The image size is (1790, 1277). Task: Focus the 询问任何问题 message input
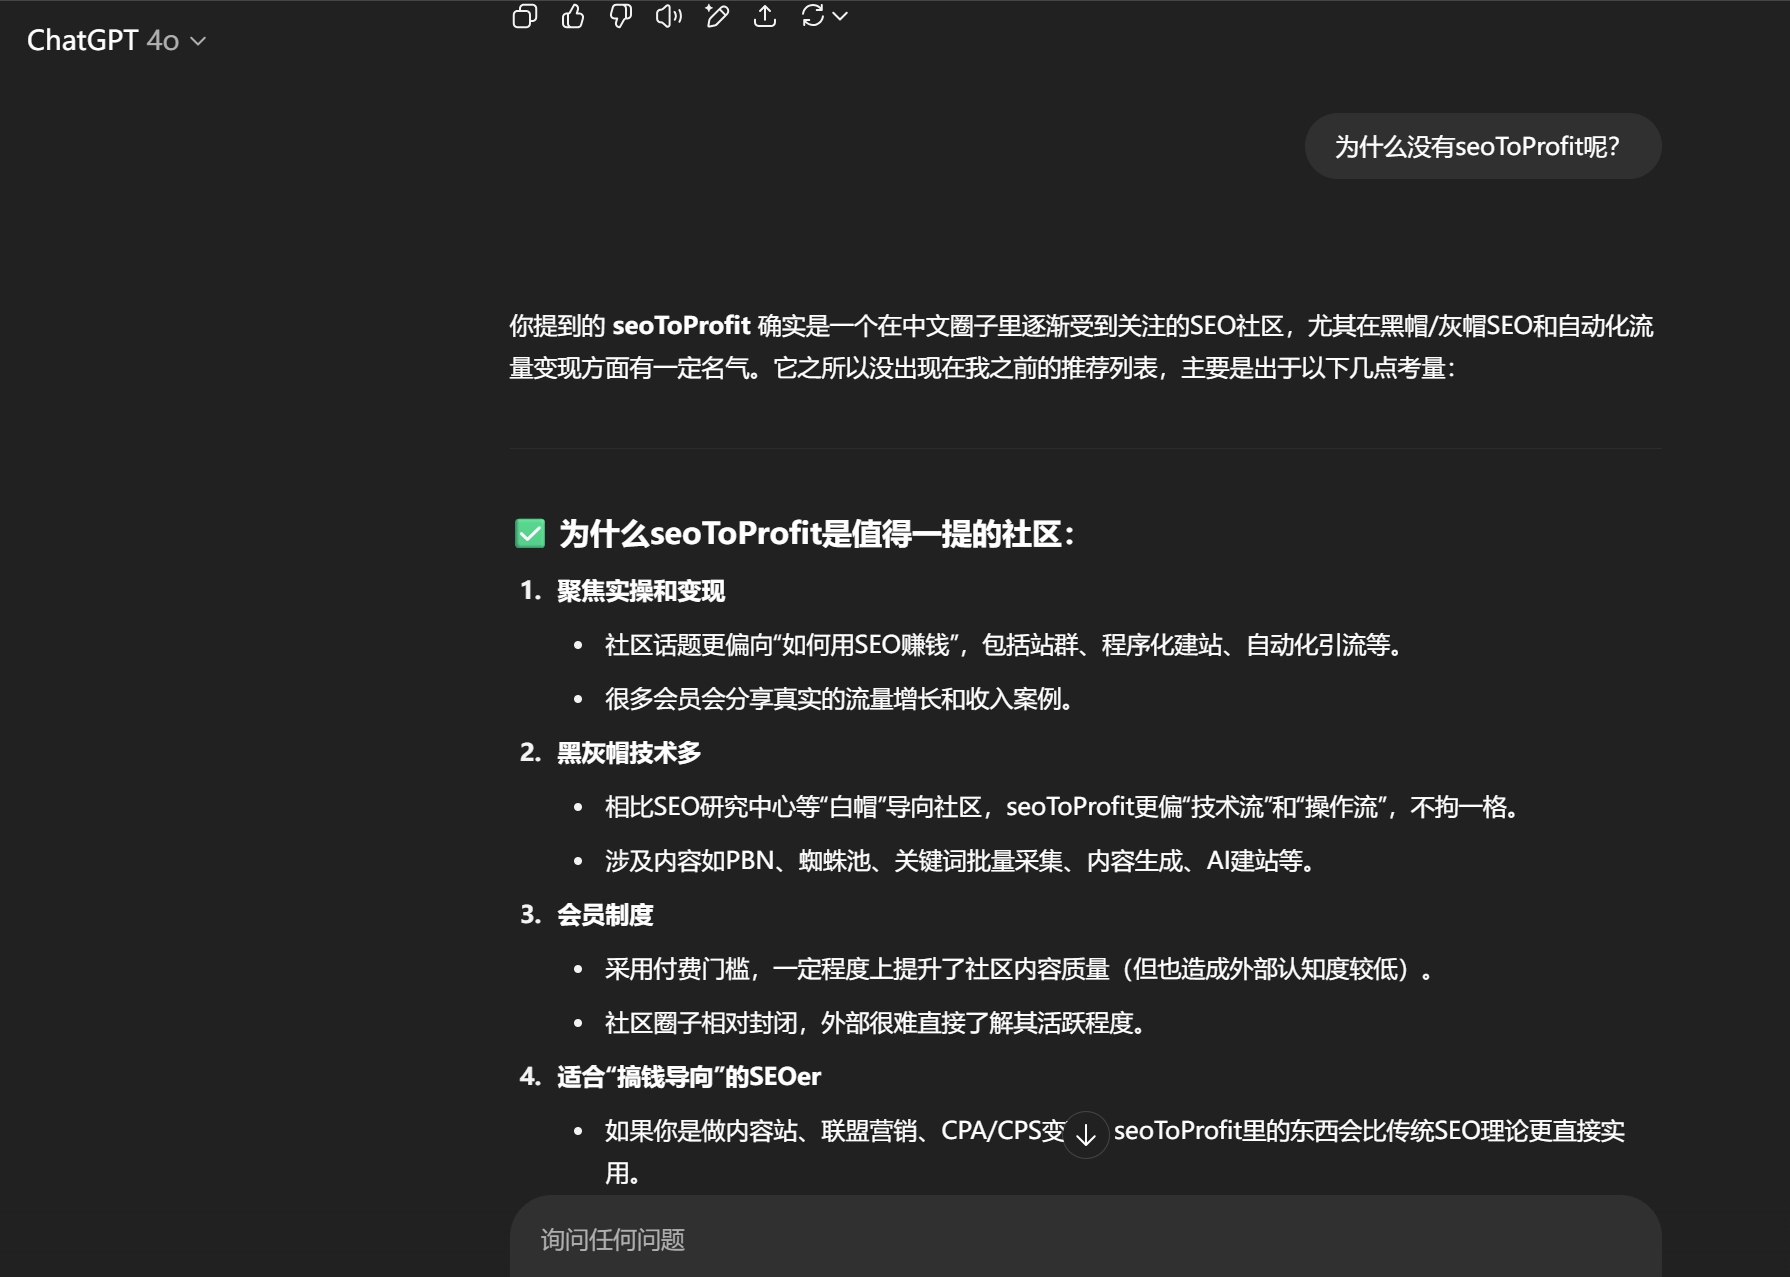coord(1085,1240)
